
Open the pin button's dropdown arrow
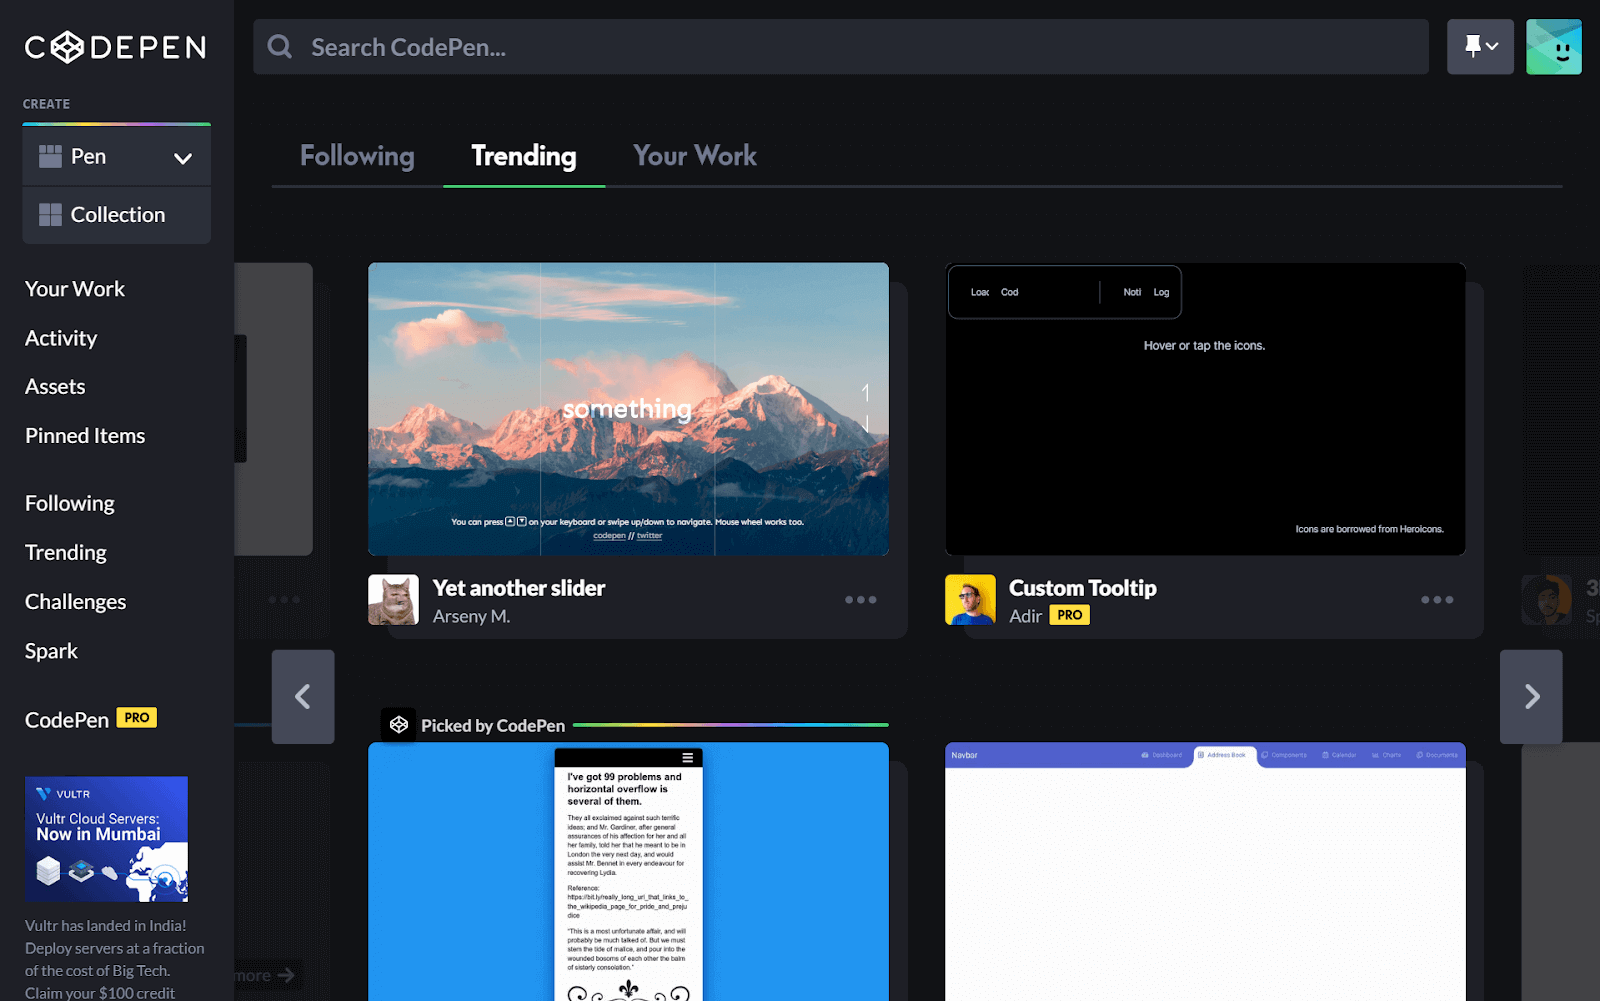coord(1493,46)
